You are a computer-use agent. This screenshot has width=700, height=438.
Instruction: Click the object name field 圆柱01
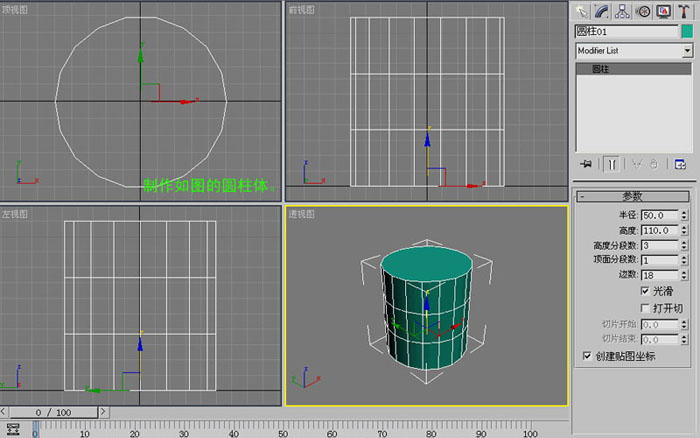tap(626, 31)
